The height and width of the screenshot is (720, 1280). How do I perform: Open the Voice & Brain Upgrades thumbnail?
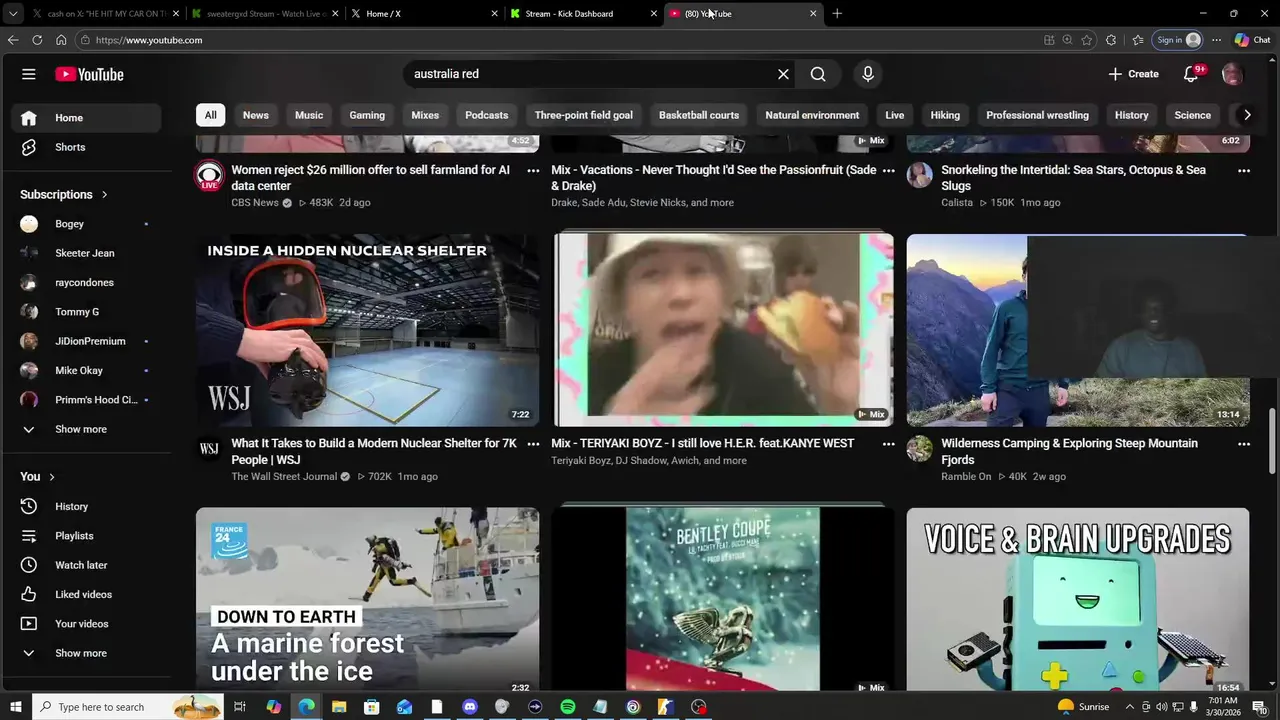point(1078,600)
